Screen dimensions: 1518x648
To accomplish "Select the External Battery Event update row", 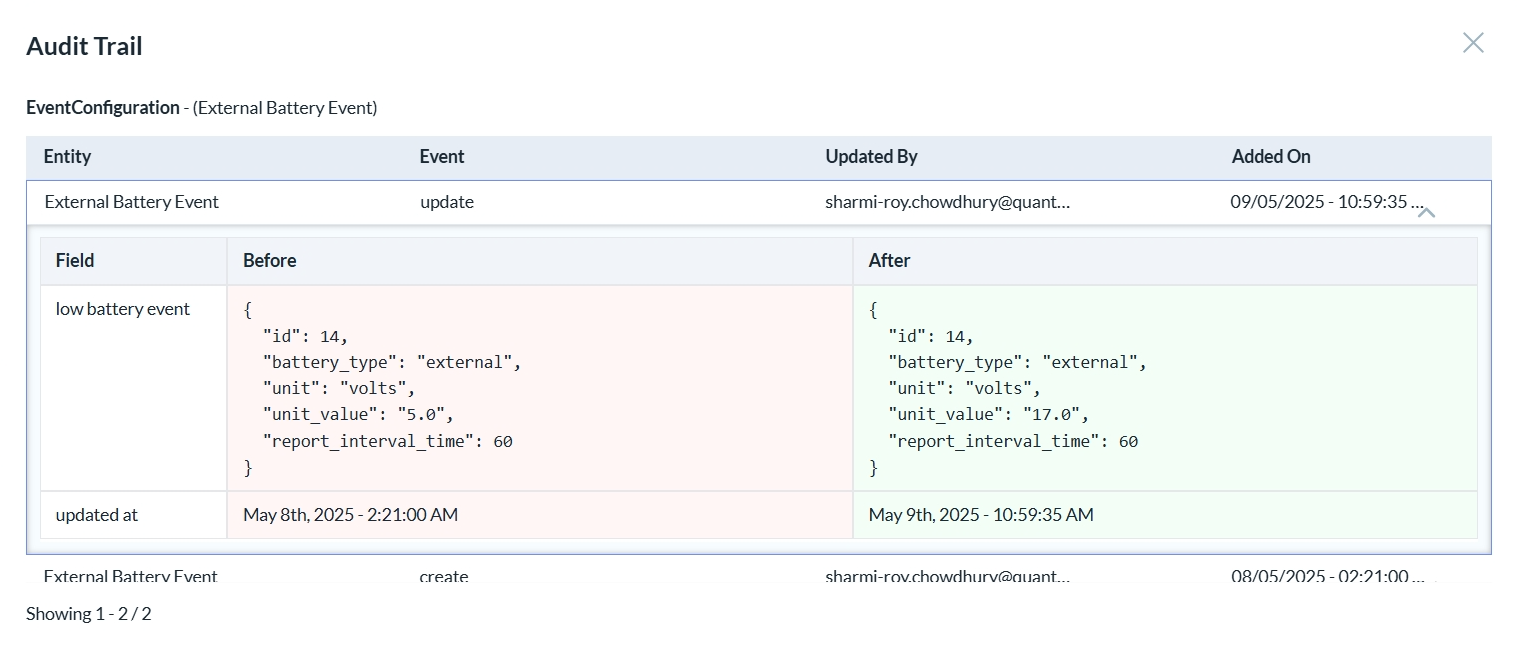I will pyautogui.click(x=131, y=202).
